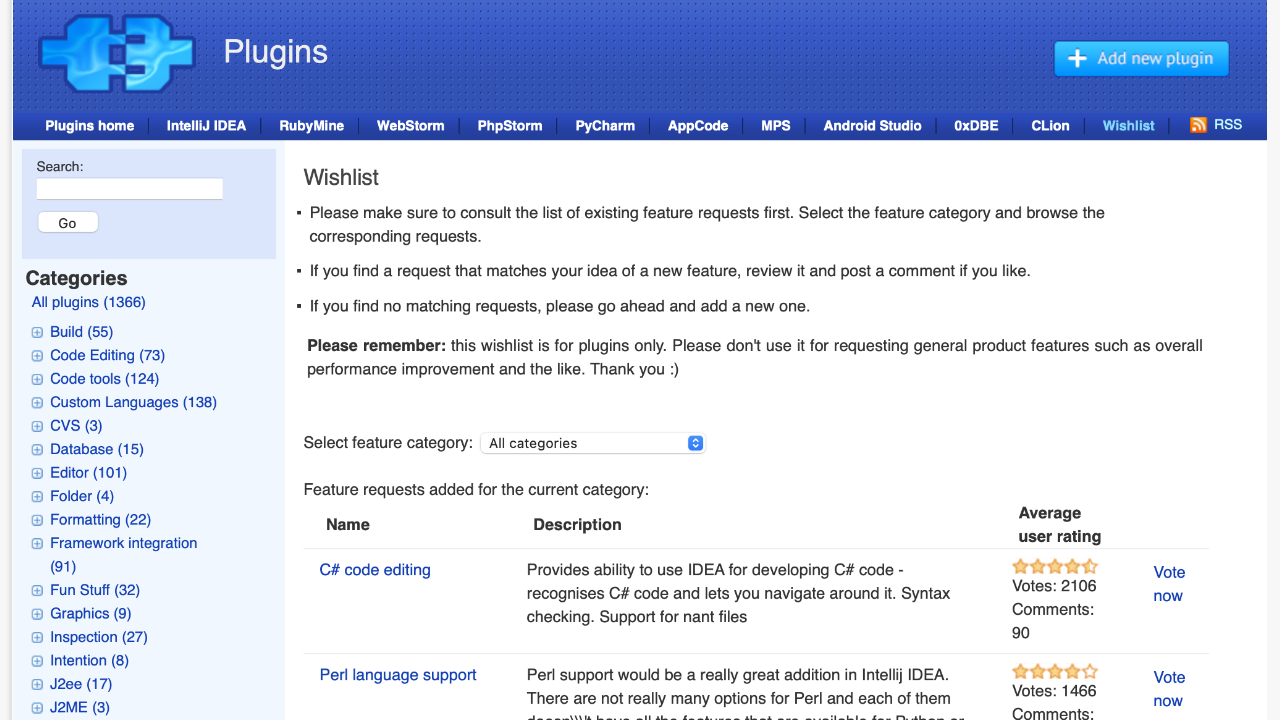Click the RSS link text

1228,125
